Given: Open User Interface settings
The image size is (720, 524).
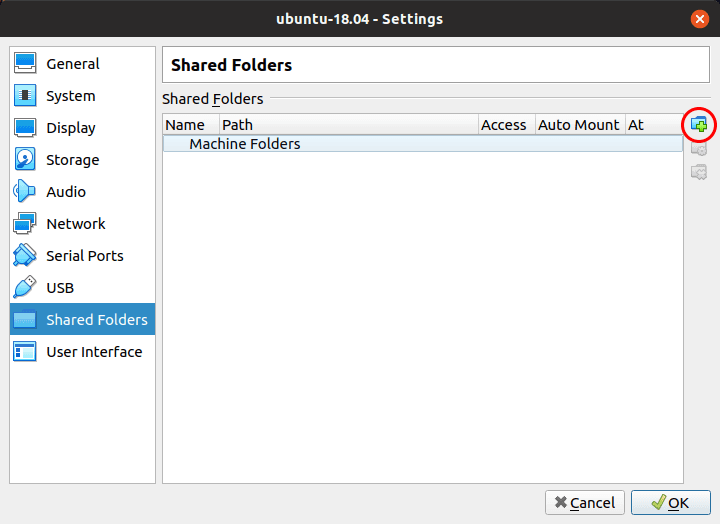Looking at the screenshot, I should click(82, 352).
